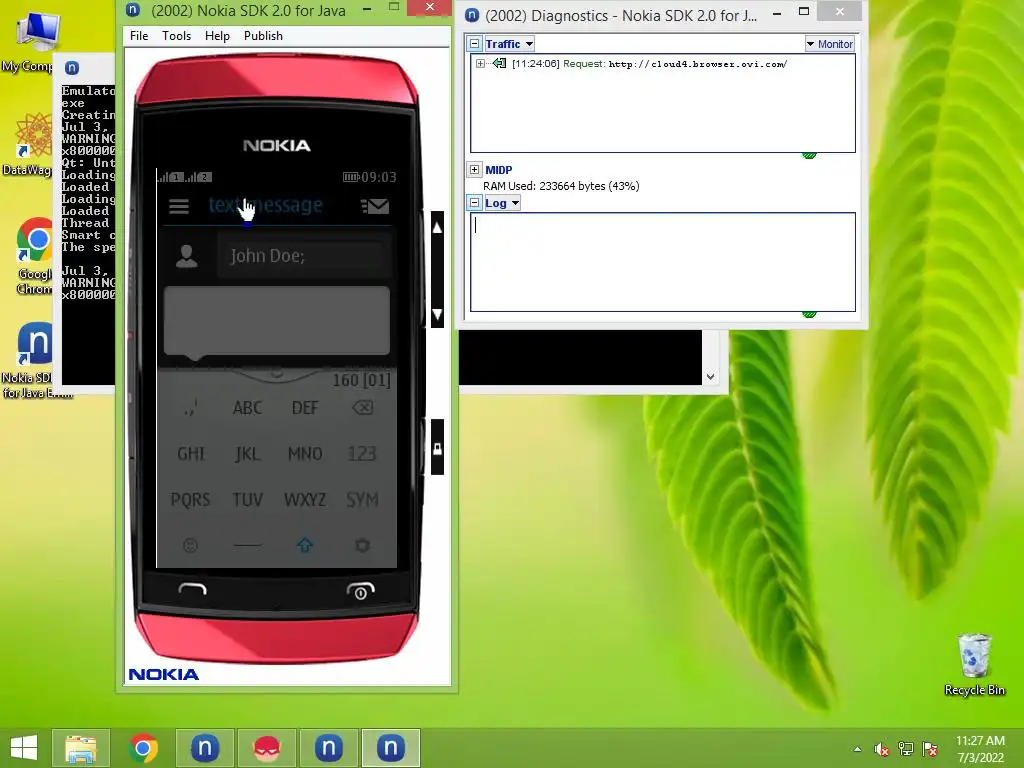
Task: Click the RAM Used value text
Action: coord(561,186)
